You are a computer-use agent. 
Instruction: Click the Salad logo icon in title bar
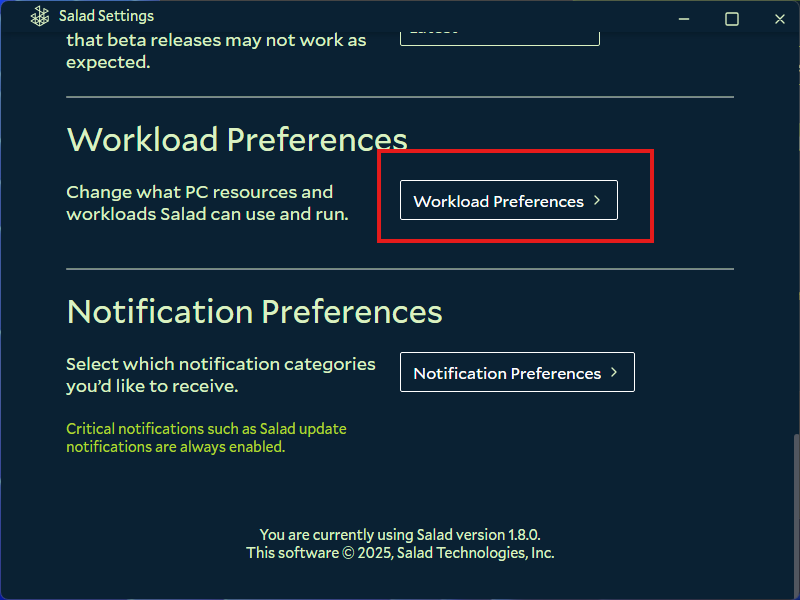pyautogui.click(x=40, y=16)
